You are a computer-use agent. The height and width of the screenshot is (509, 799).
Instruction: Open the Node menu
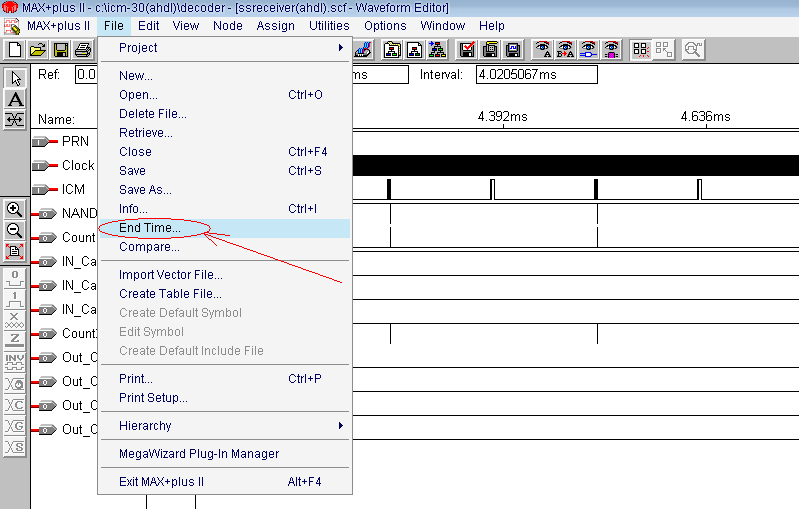pos(227,25)
